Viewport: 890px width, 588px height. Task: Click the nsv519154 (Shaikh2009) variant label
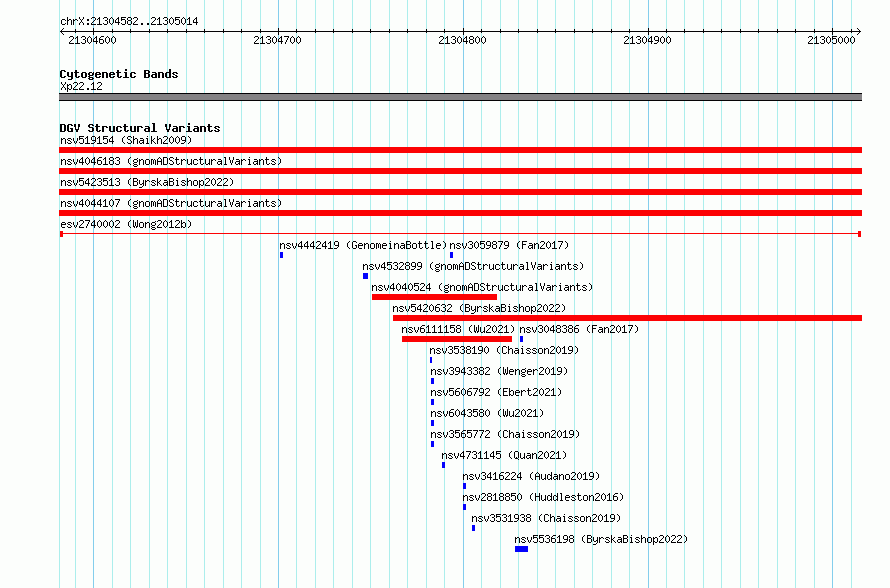point(126,140)
